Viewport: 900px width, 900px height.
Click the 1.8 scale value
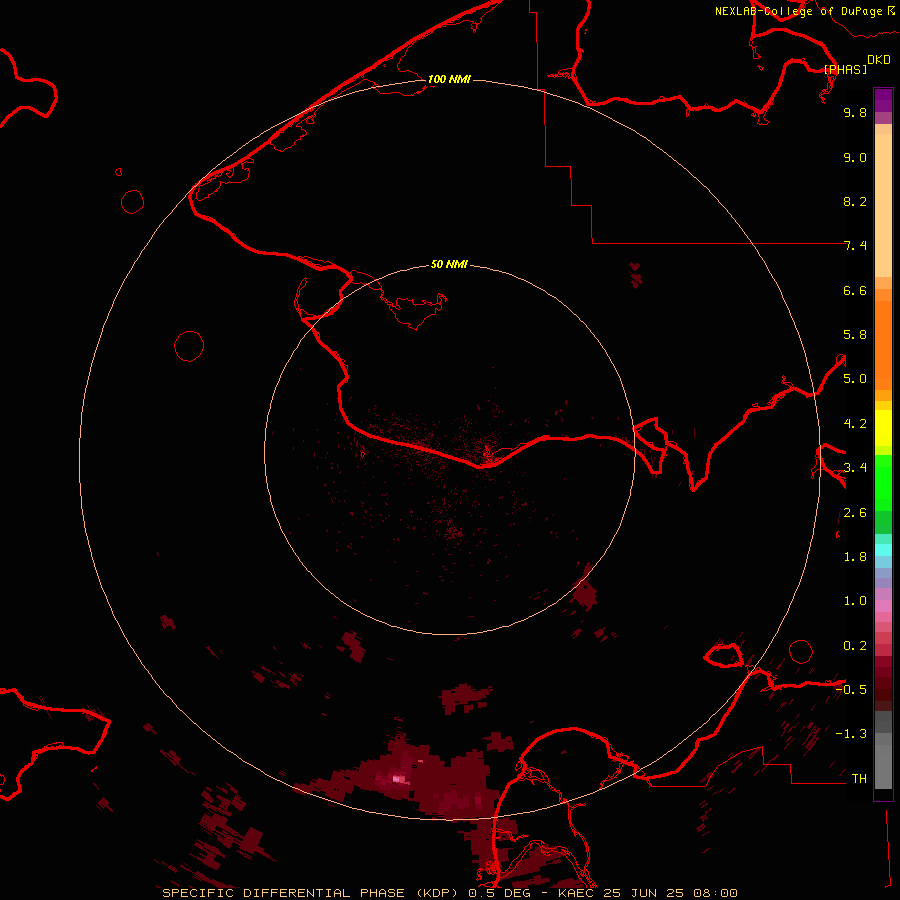click(855, 557)
